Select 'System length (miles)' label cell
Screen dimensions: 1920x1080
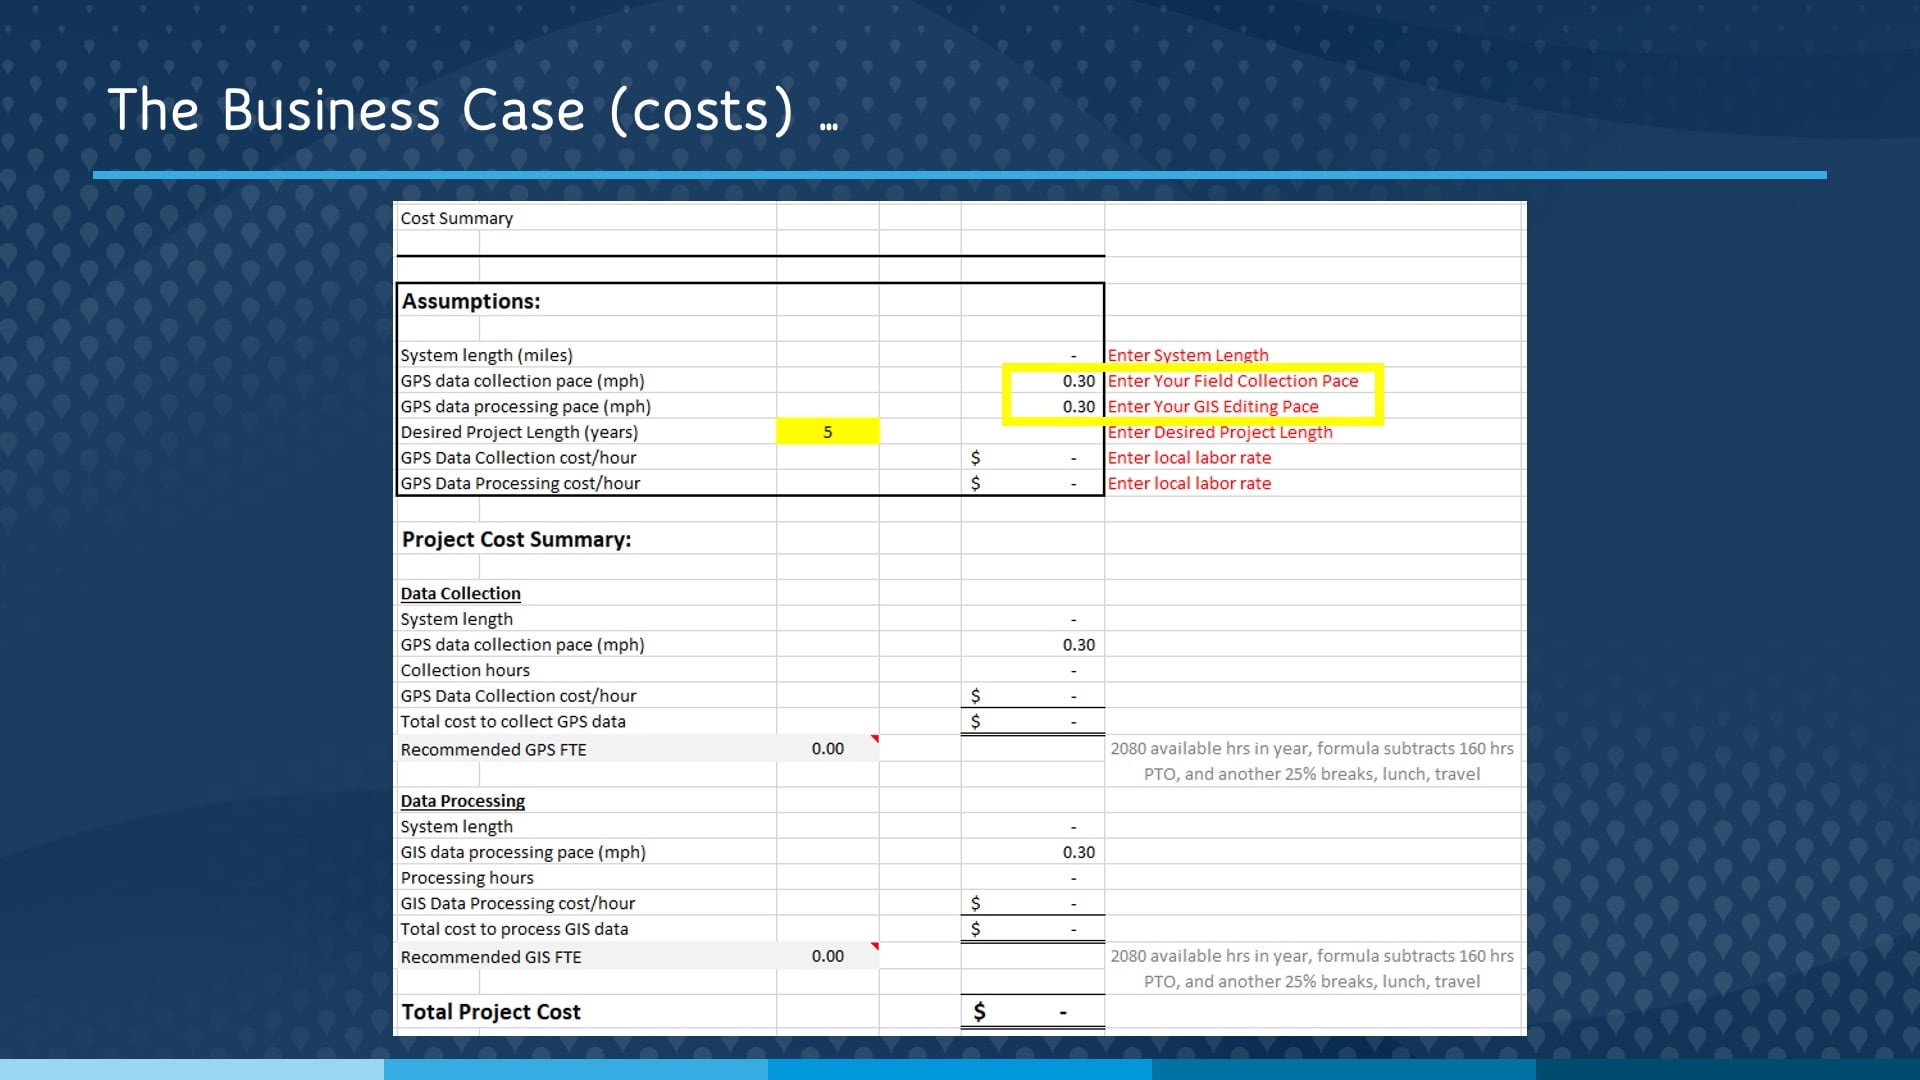click(487, 355)
